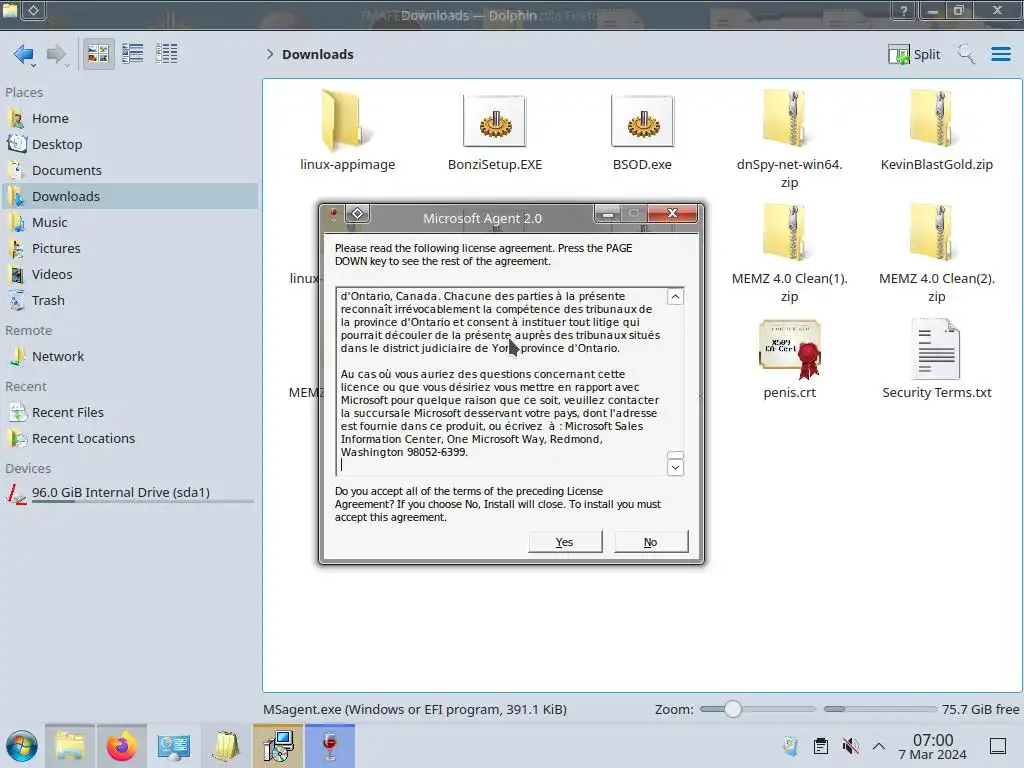Open Pictures in Places panel
The height and width of the screenshot is (768, 1024).
[130, 248]
